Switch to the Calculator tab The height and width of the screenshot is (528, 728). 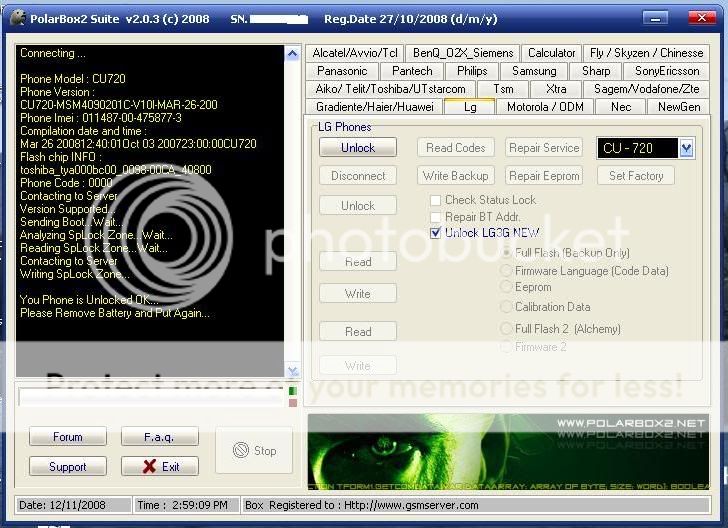[x=551, y=53]
